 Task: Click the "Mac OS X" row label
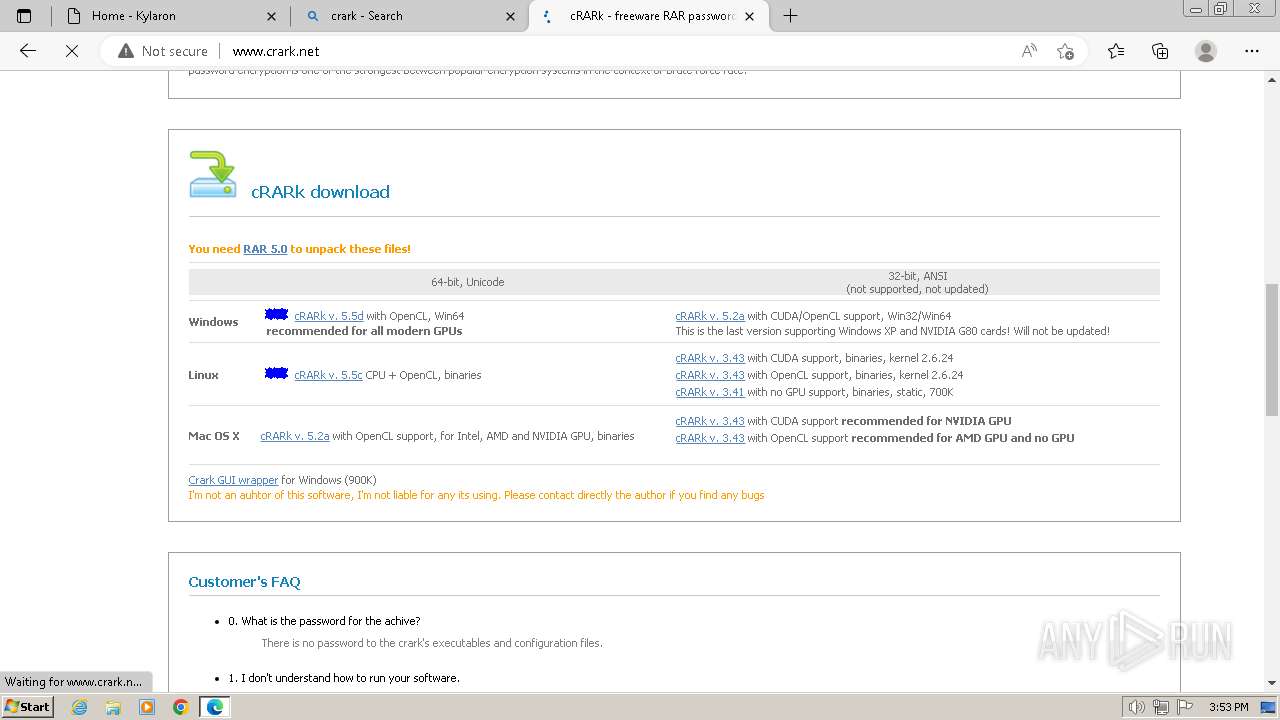214,436
